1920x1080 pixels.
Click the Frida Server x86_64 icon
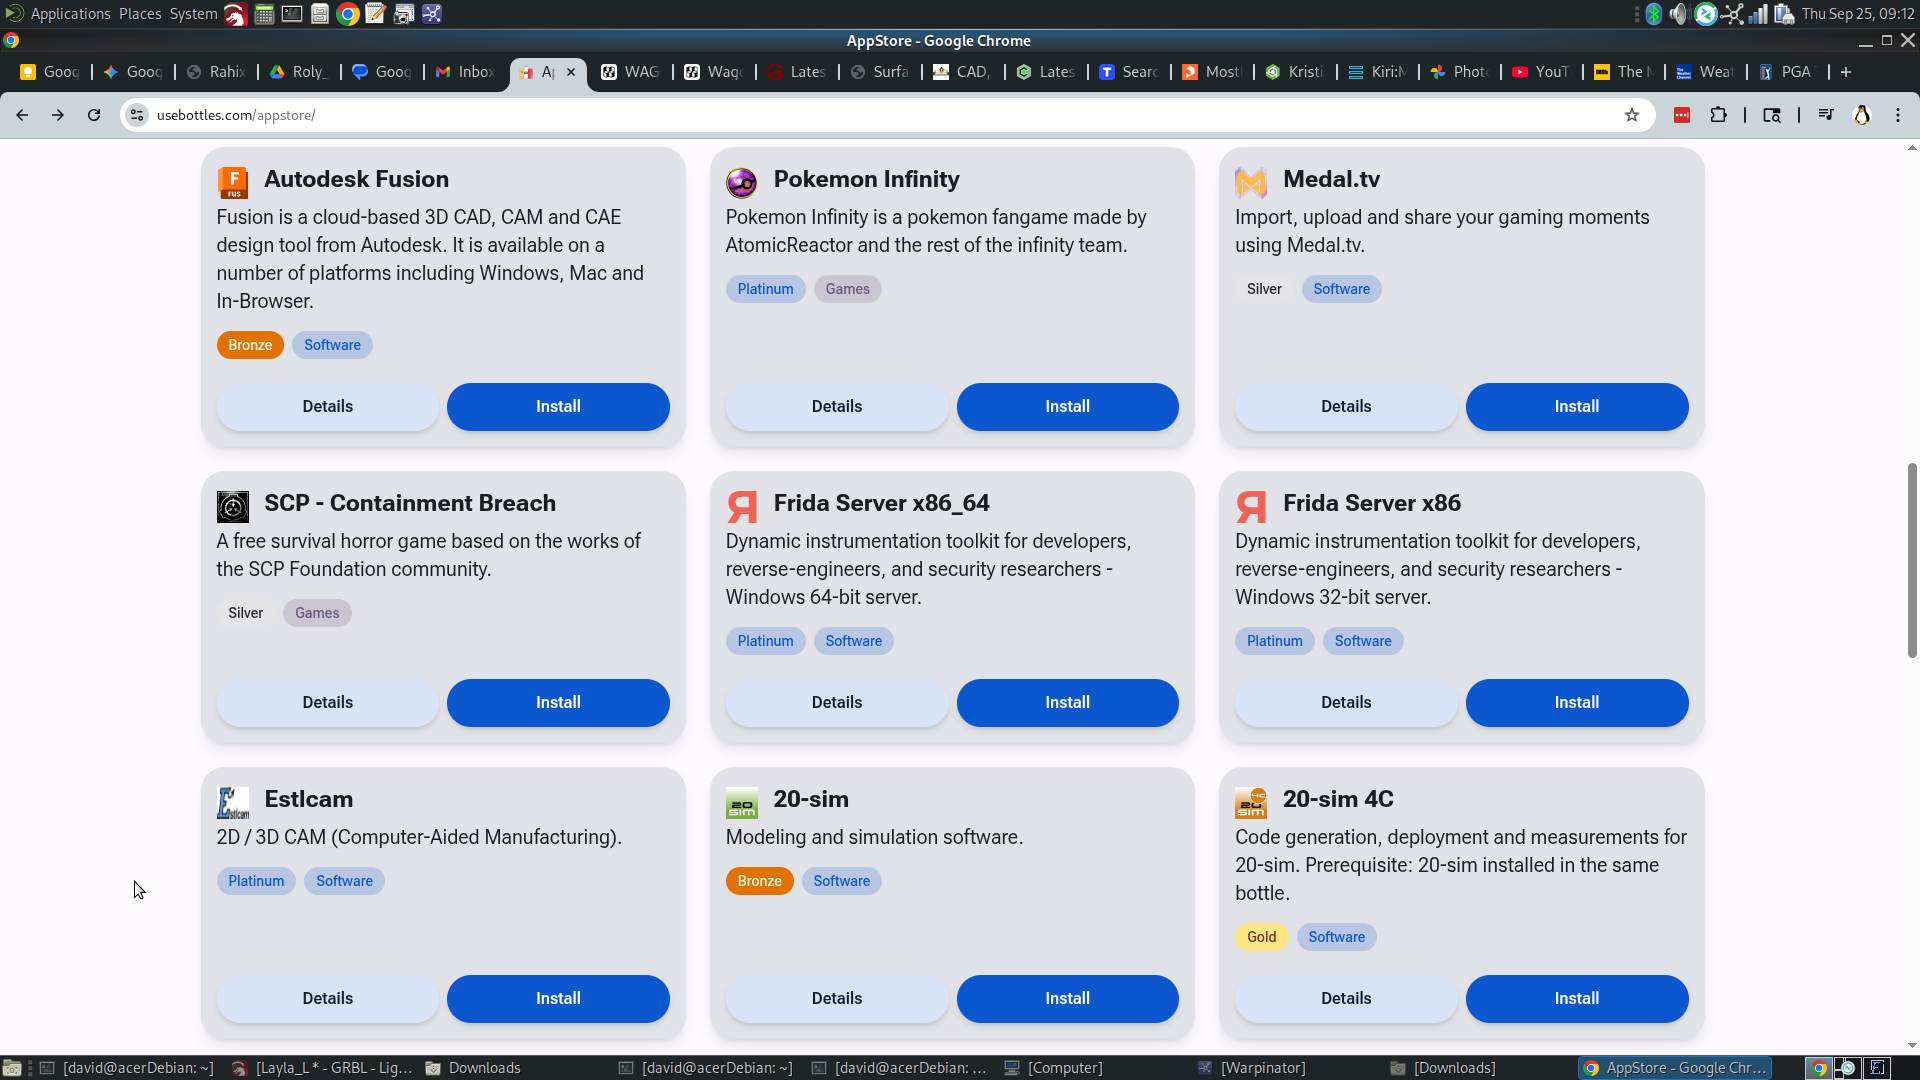[741, 506]
